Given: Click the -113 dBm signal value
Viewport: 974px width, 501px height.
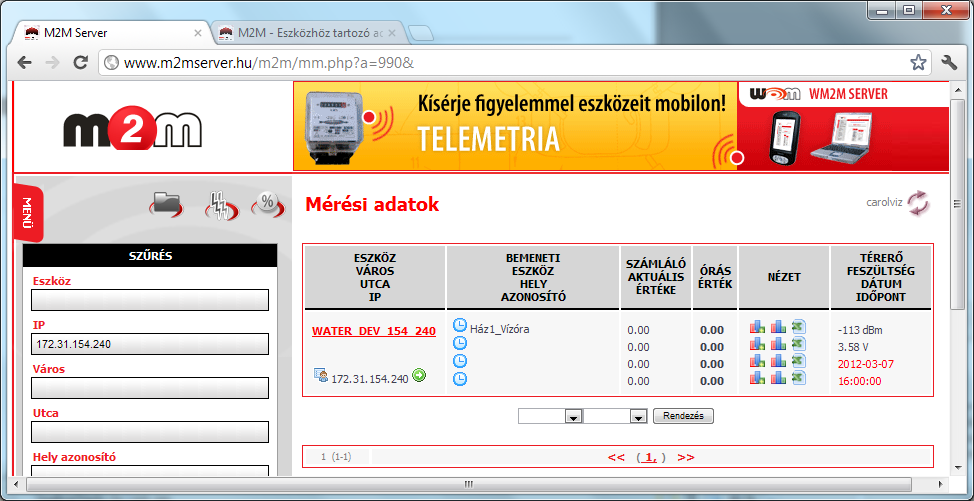Looking at the screenshot, I should pos(860,330).
